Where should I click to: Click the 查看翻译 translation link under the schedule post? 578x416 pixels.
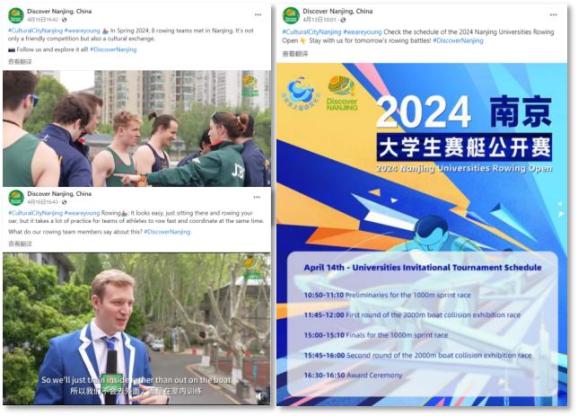(x=295, y=54)
